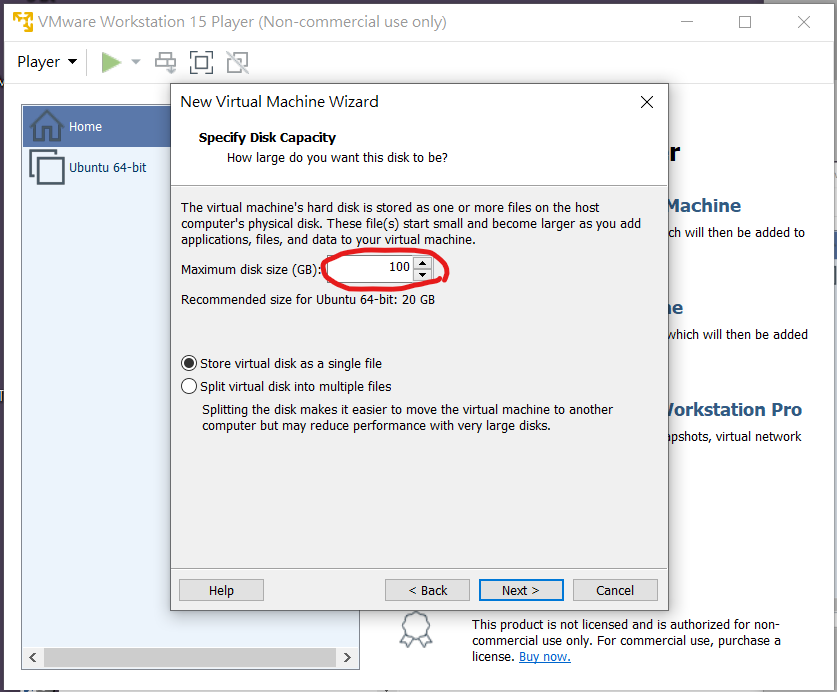Maximize the VMware Player window
The height and width of the screenshot is (692, 837).
[745, 22]
